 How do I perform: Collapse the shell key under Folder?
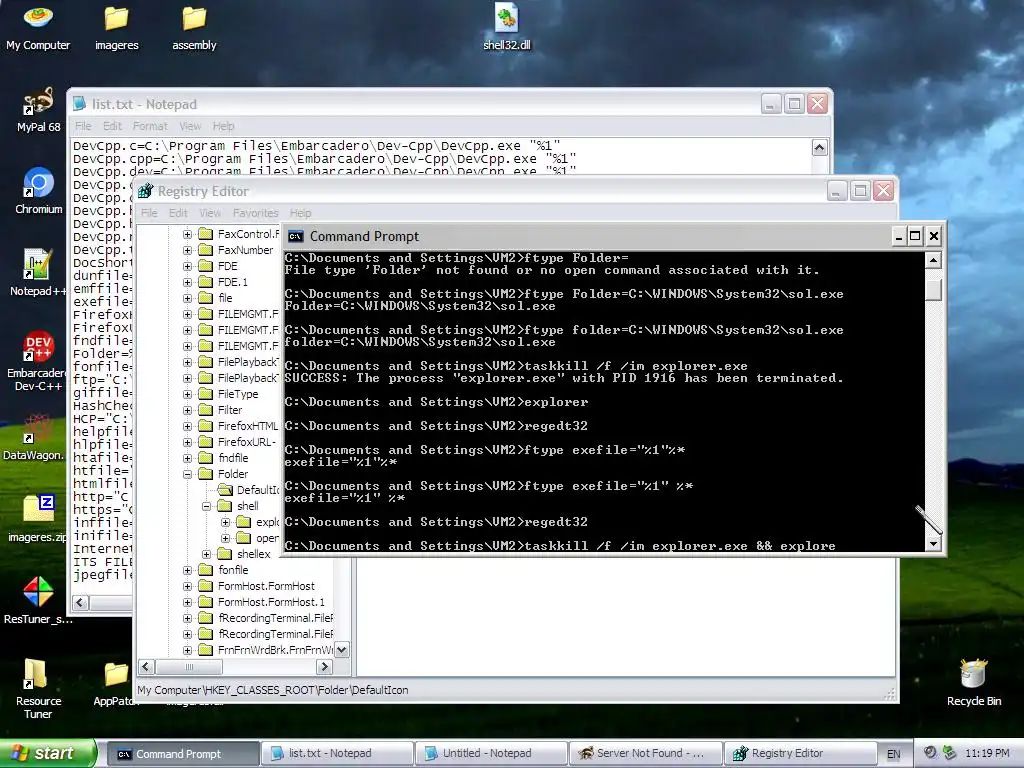click(x=206, y=506)
